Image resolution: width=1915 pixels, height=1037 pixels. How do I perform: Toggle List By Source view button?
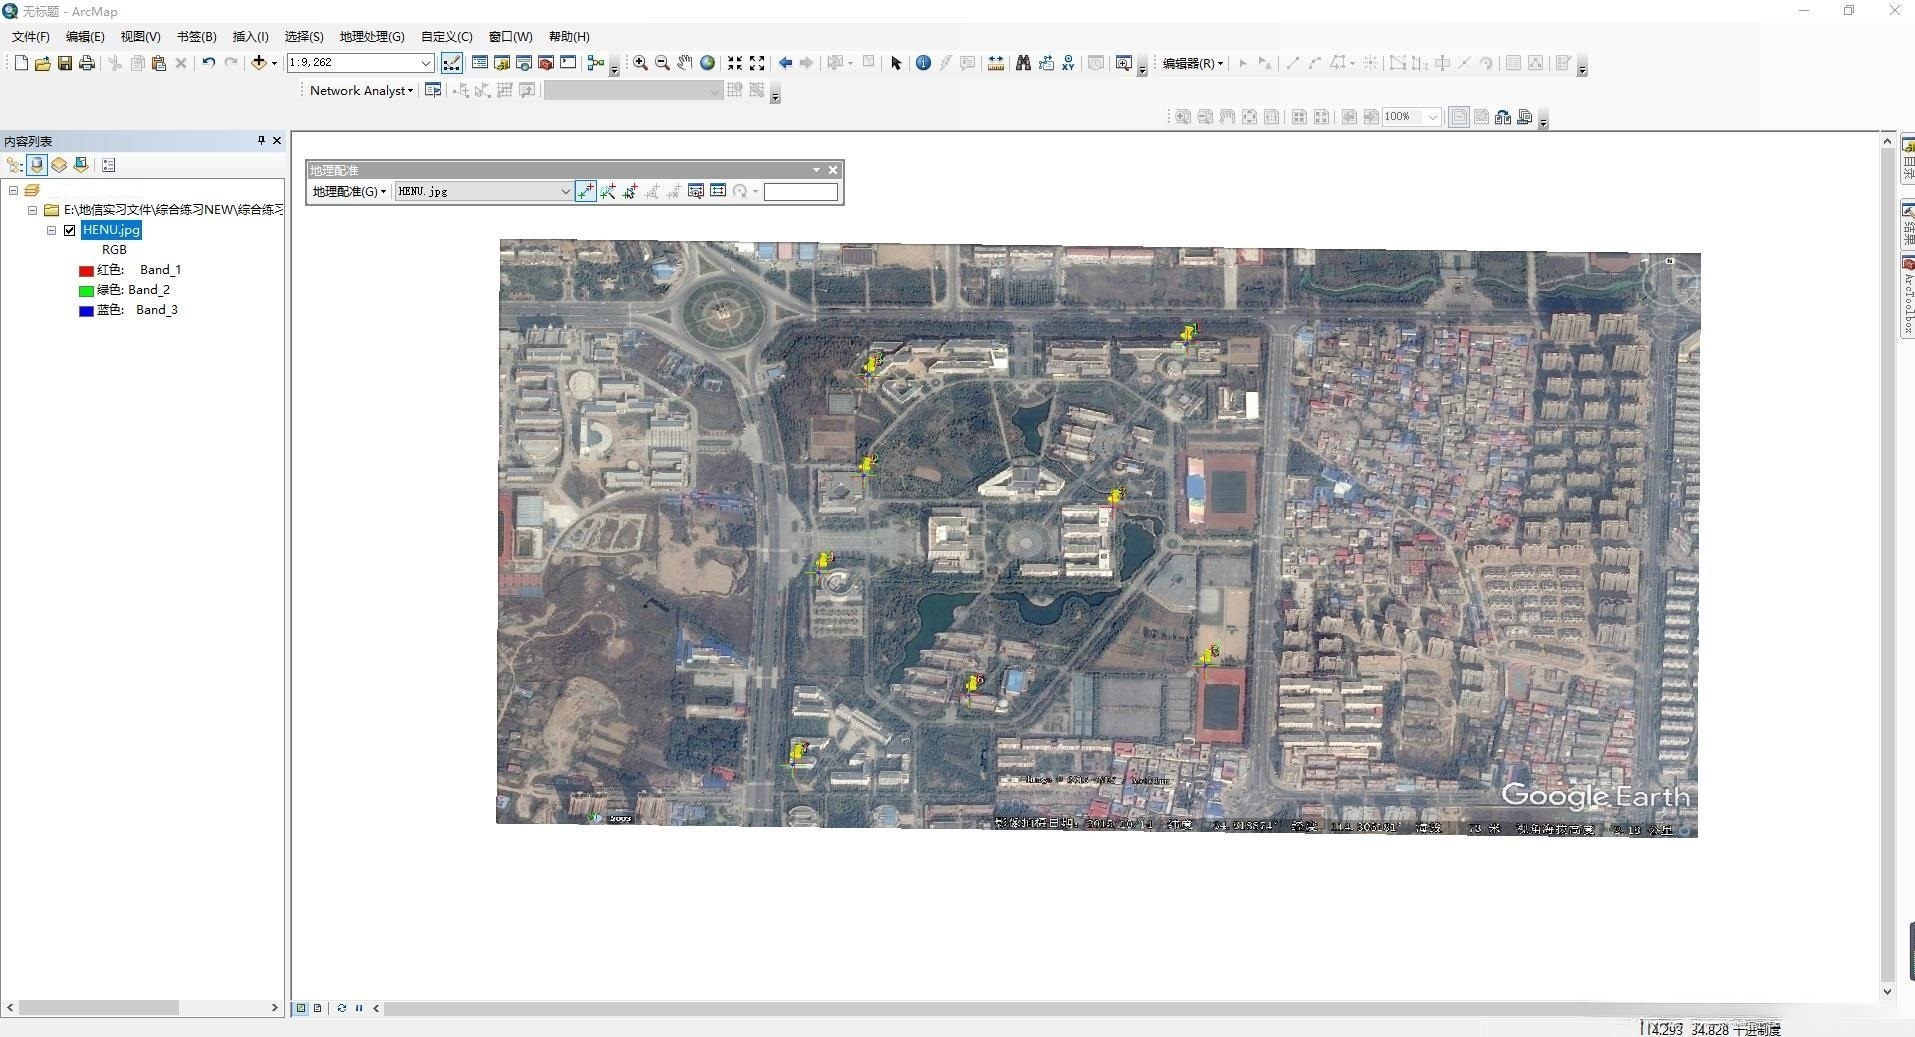(37, 165)
